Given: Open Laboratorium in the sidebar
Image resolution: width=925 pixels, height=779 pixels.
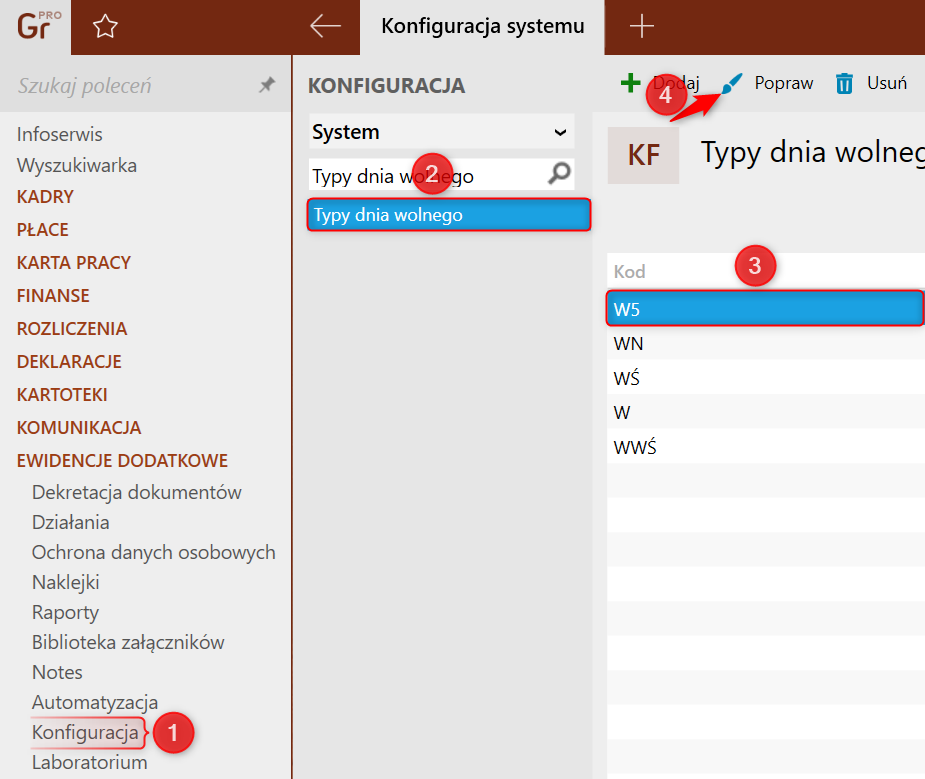Looking at the screenshot, I should click(90, 762).
